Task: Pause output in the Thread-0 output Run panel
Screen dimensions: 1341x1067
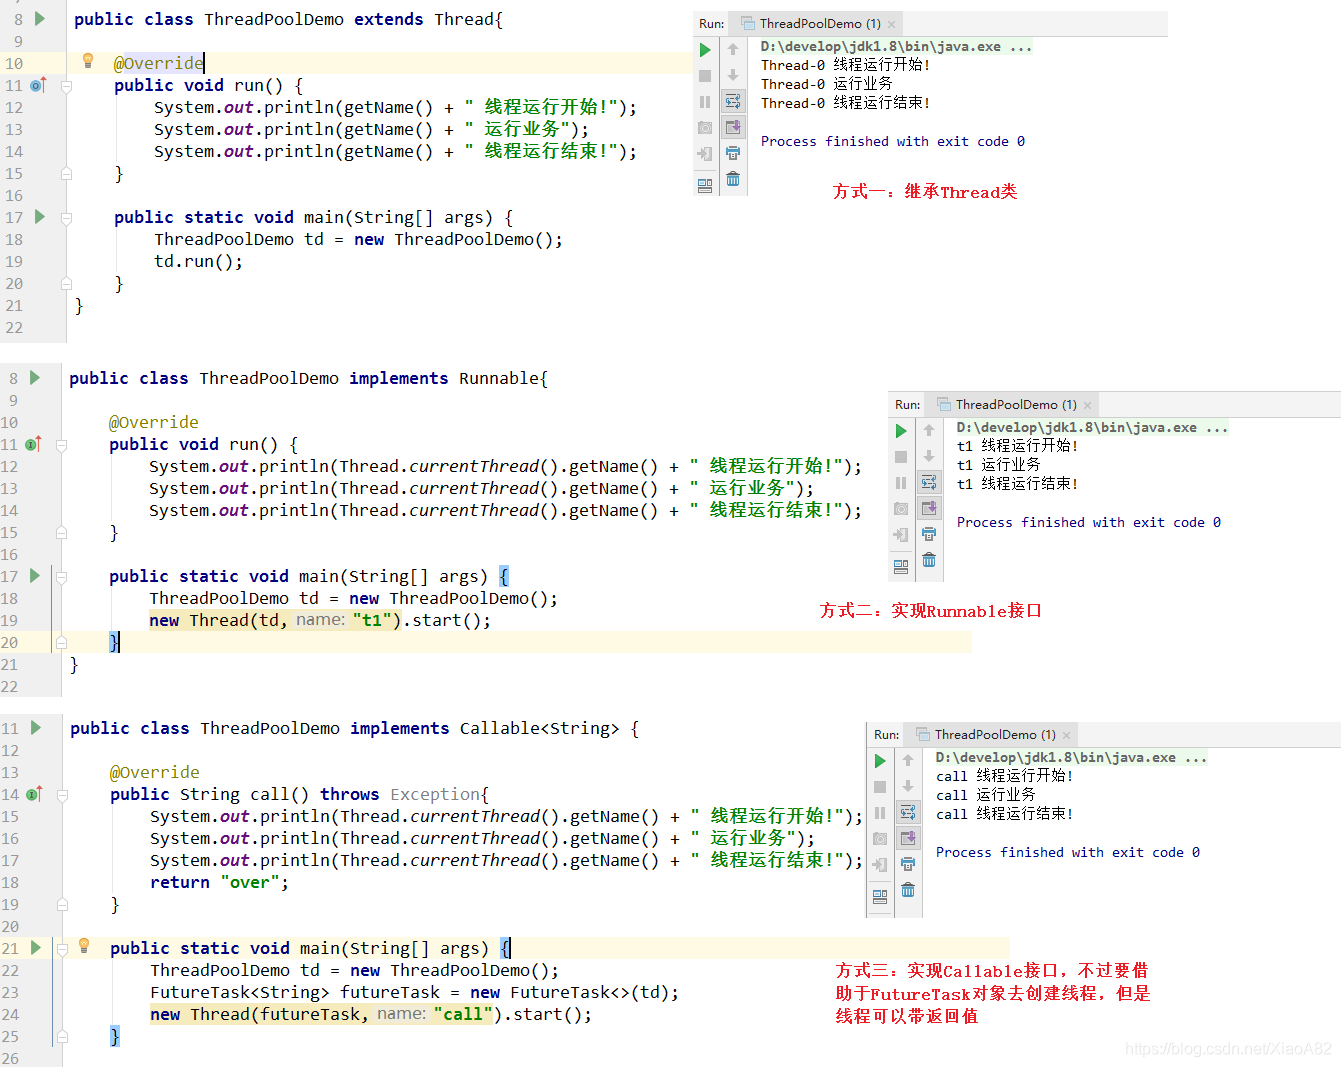Action: point(705,102)
